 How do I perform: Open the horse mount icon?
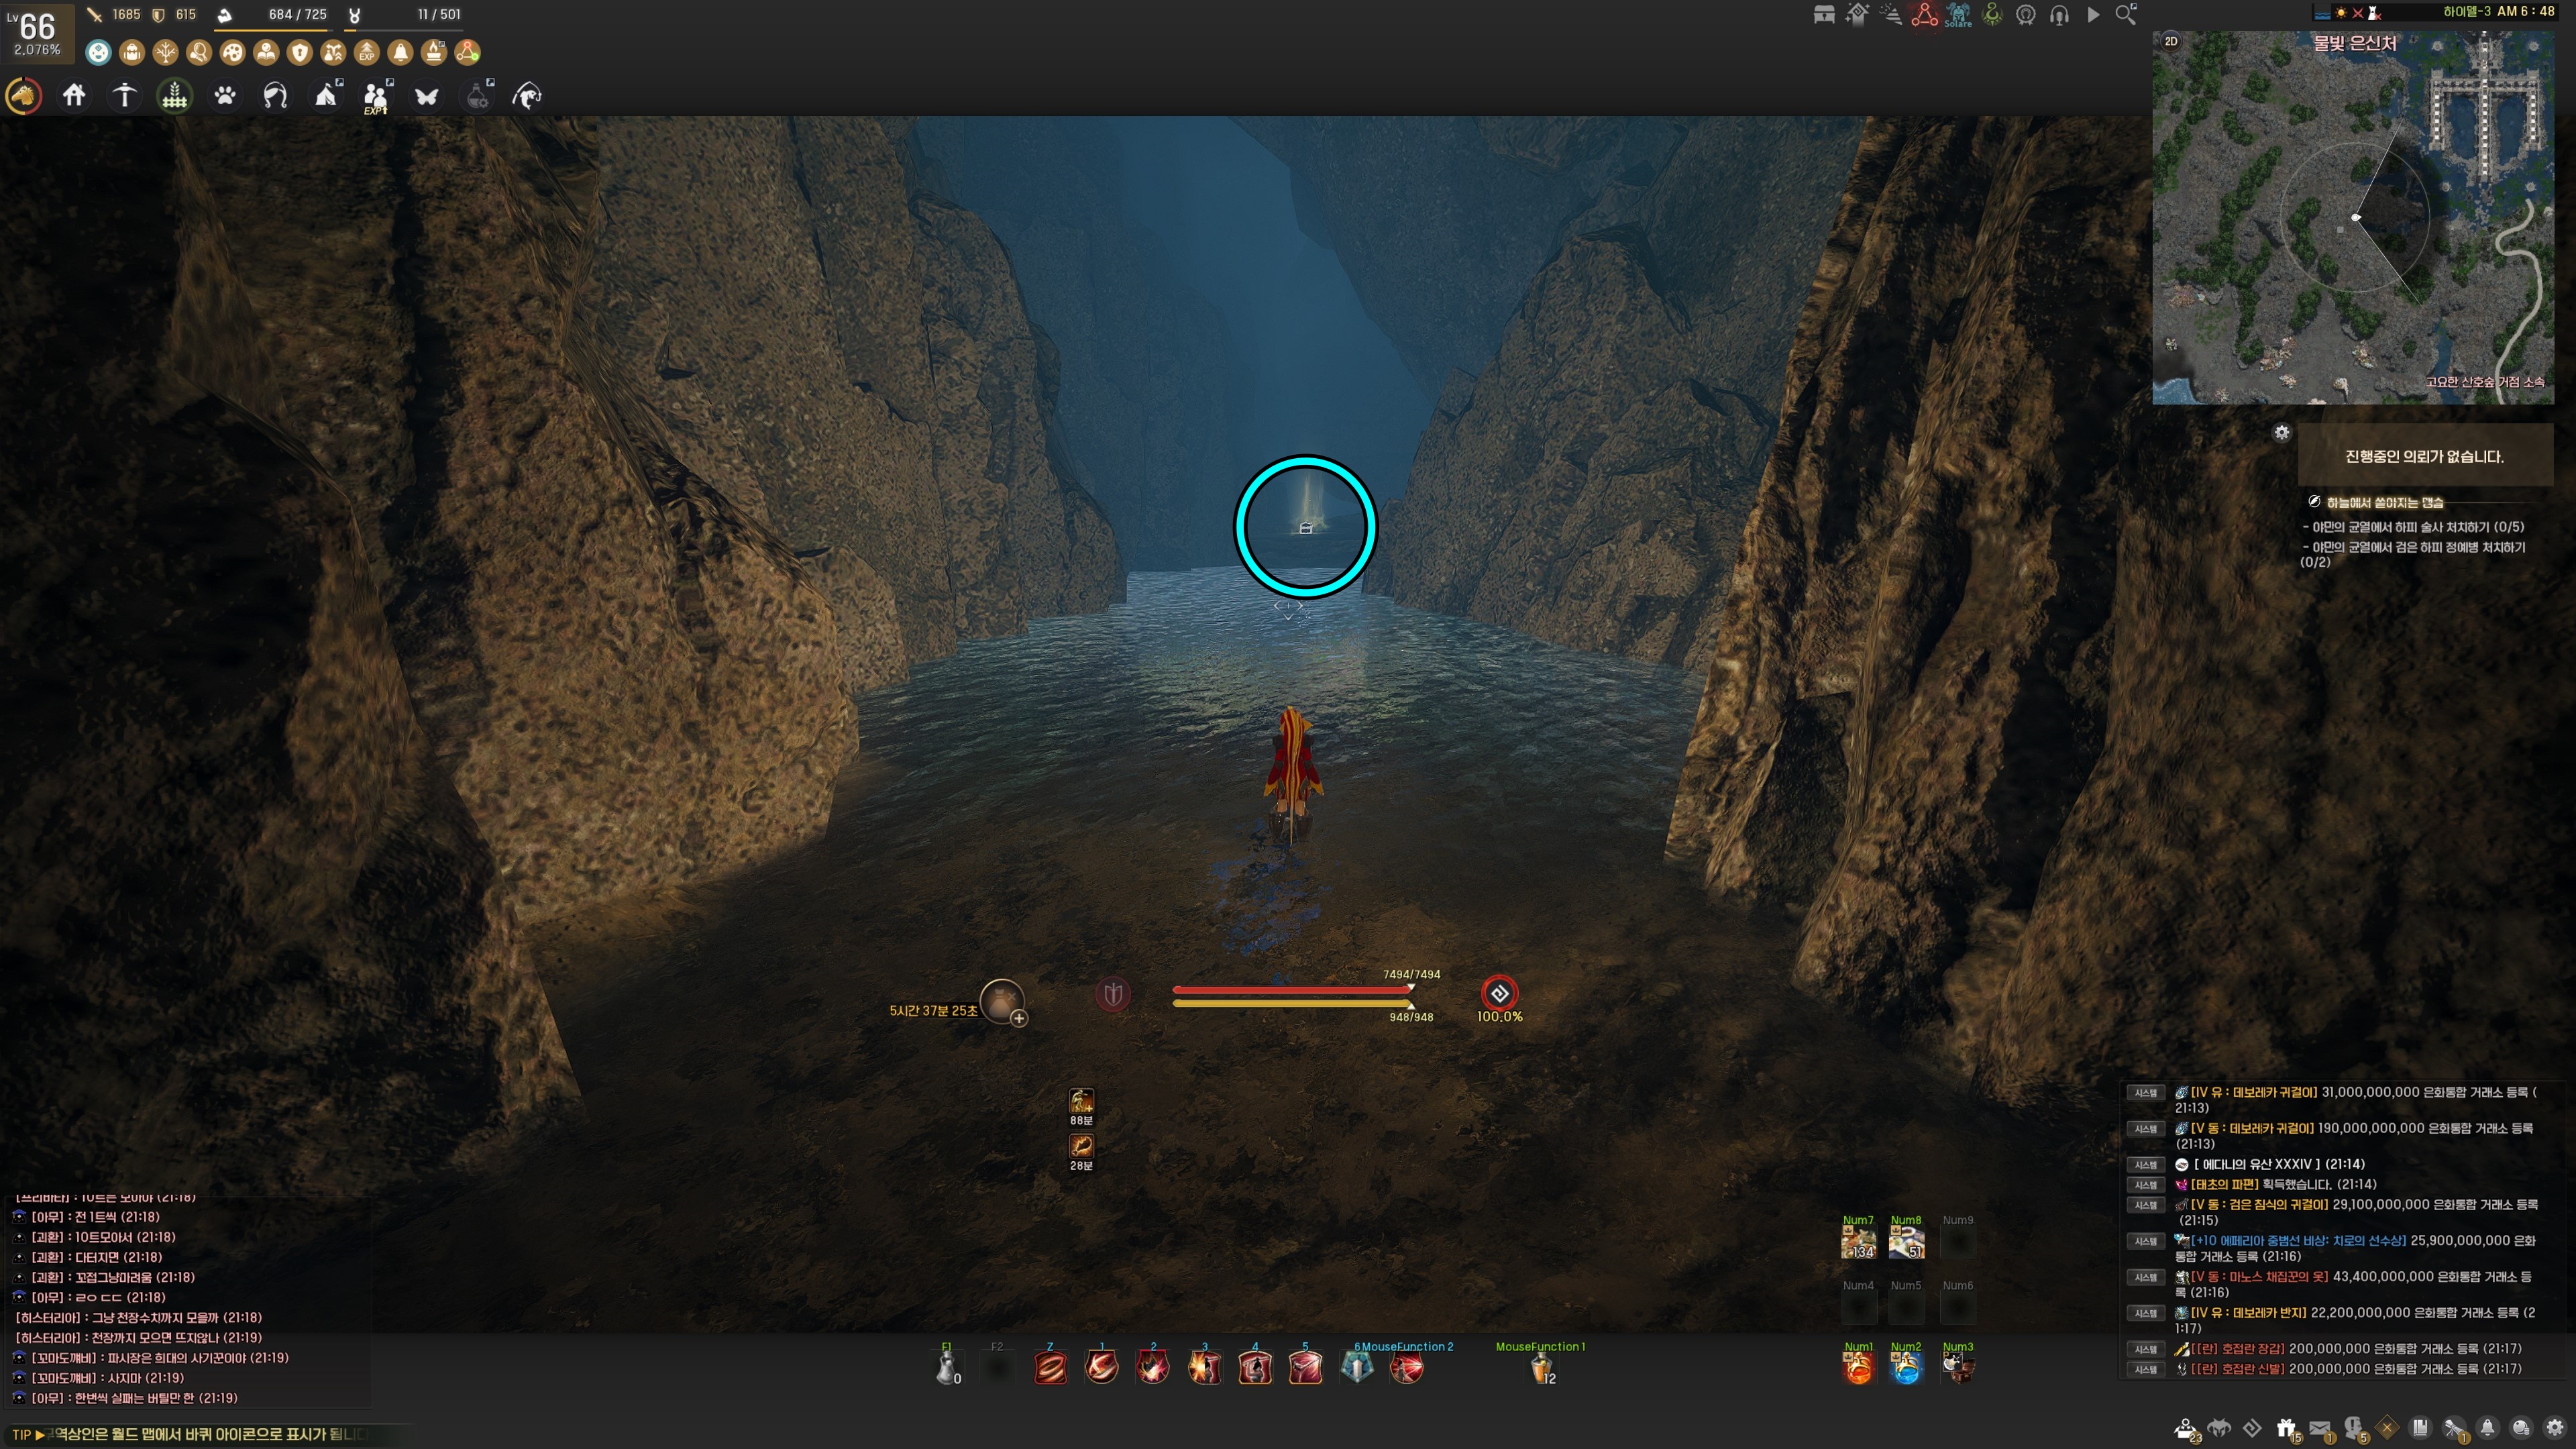(x=24, y=96)
